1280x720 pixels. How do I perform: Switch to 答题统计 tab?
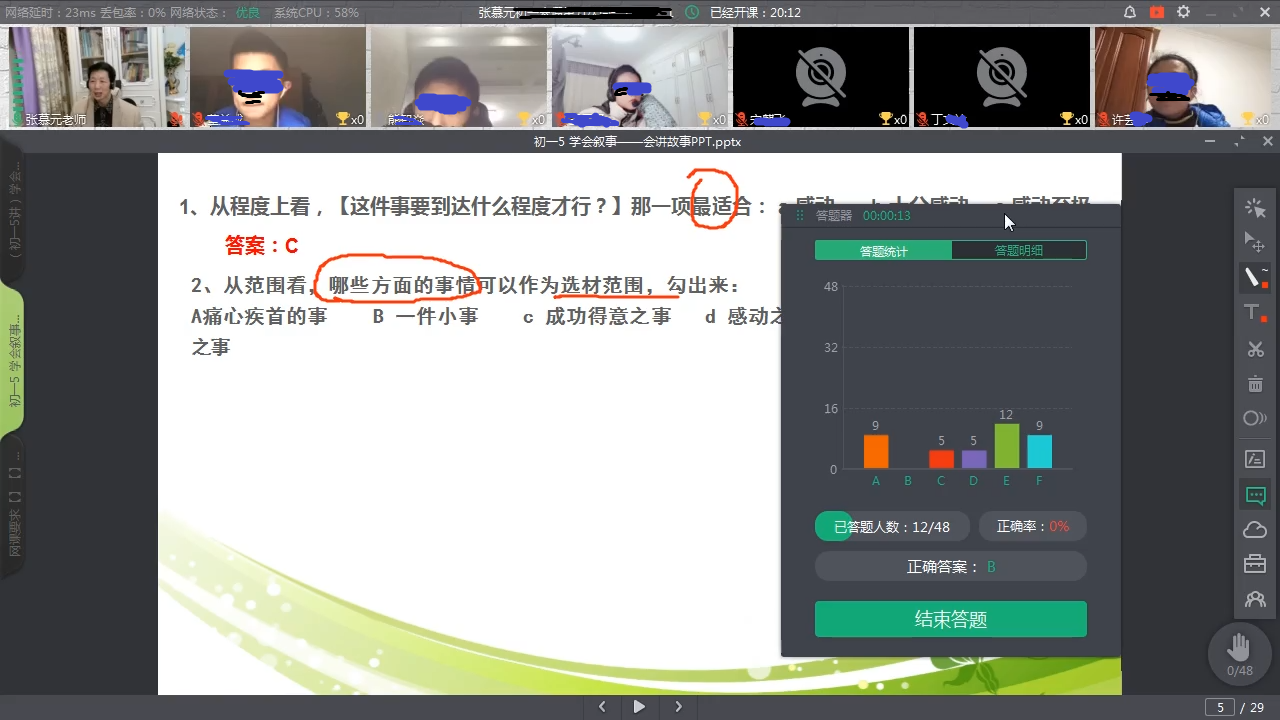coord(883,250)
